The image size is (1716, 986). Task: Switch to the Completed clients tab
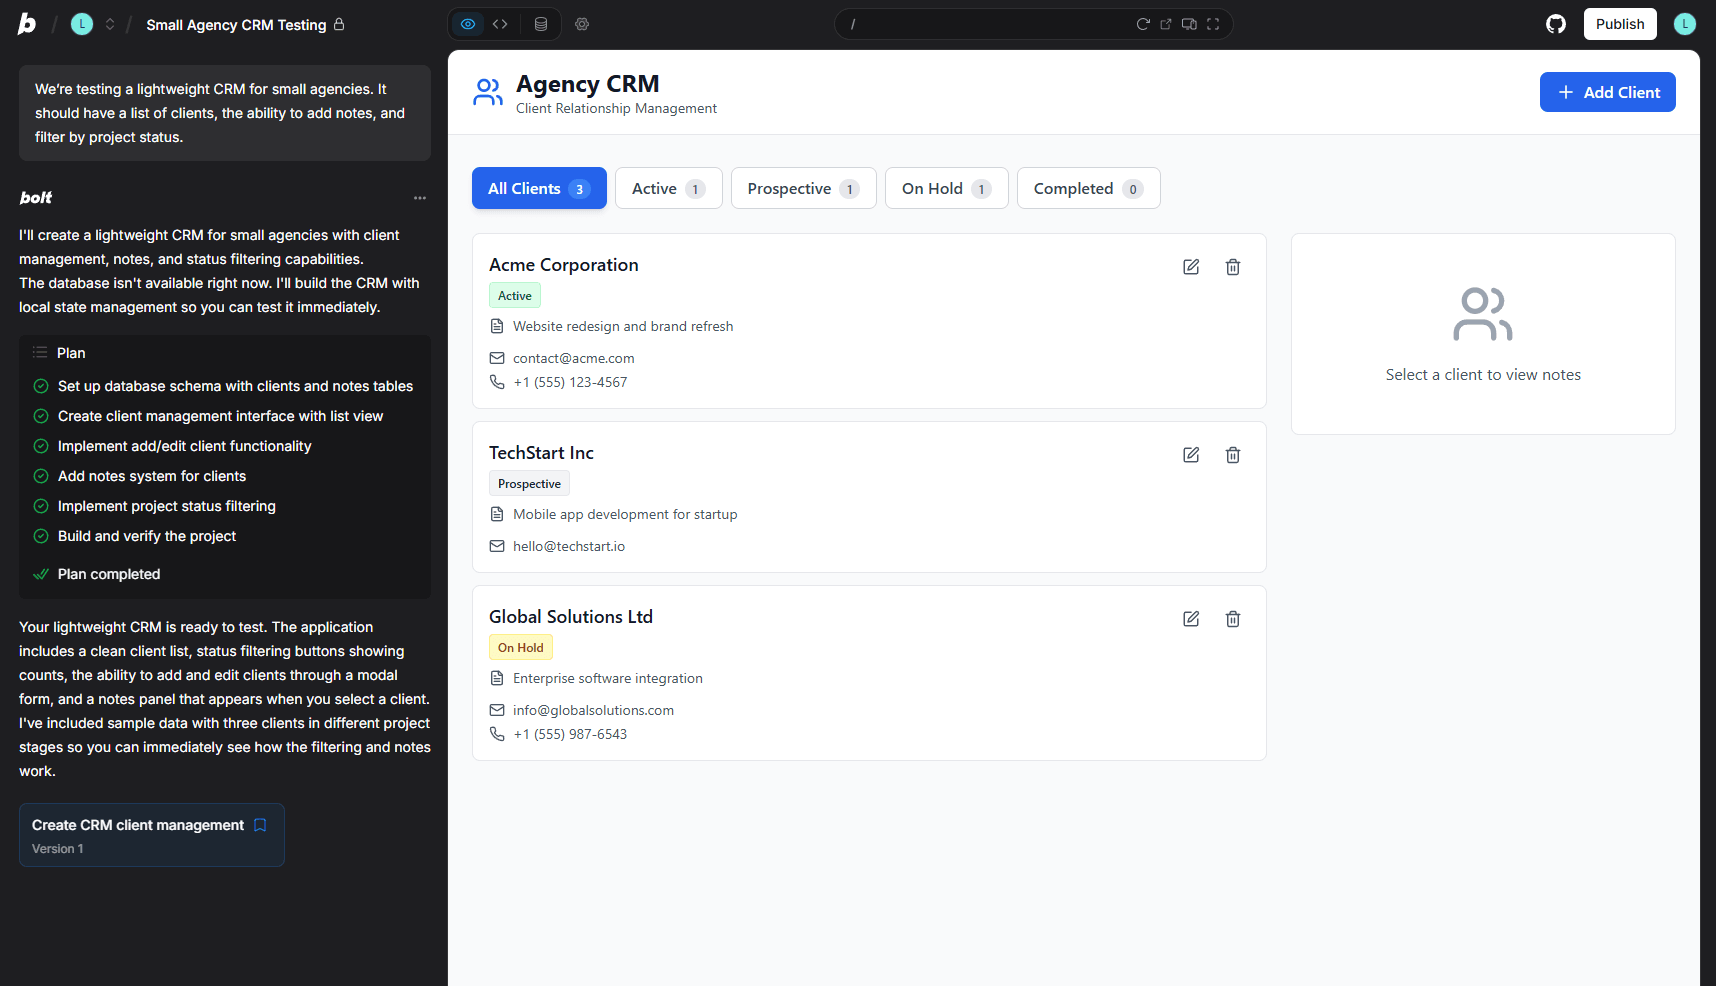point(1087,188)
